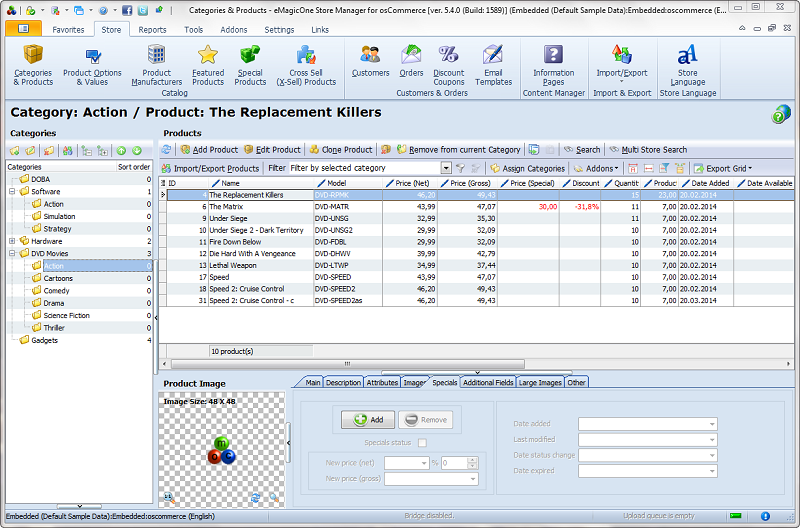
Task: Click the info icon in status bar
Action: [x=765, y=516]
